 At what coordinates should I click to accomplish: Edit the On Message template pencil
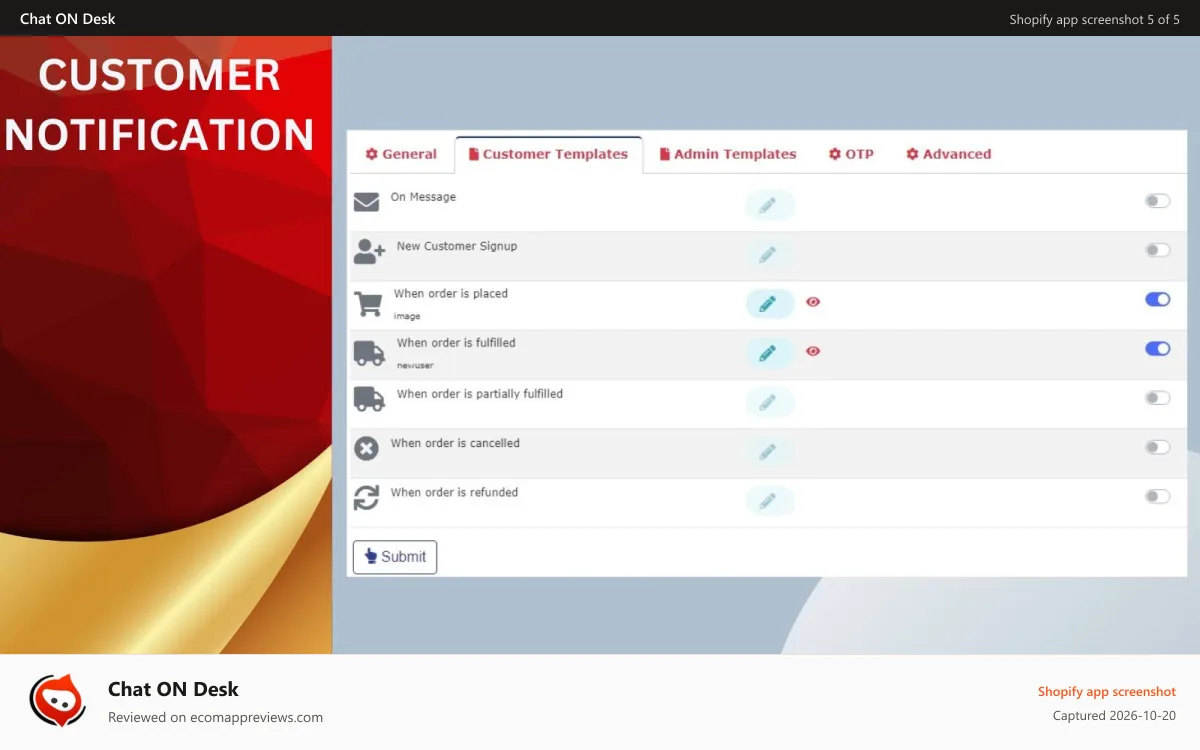click(x=768, y=205)
